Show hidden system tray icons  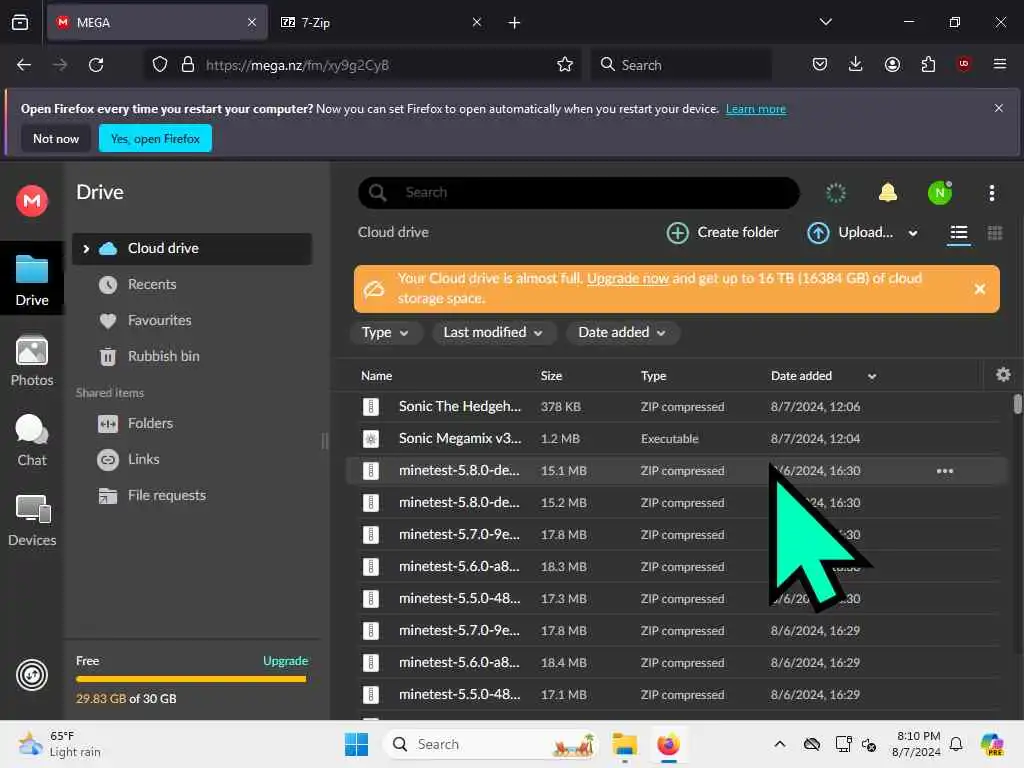[780, 744]
